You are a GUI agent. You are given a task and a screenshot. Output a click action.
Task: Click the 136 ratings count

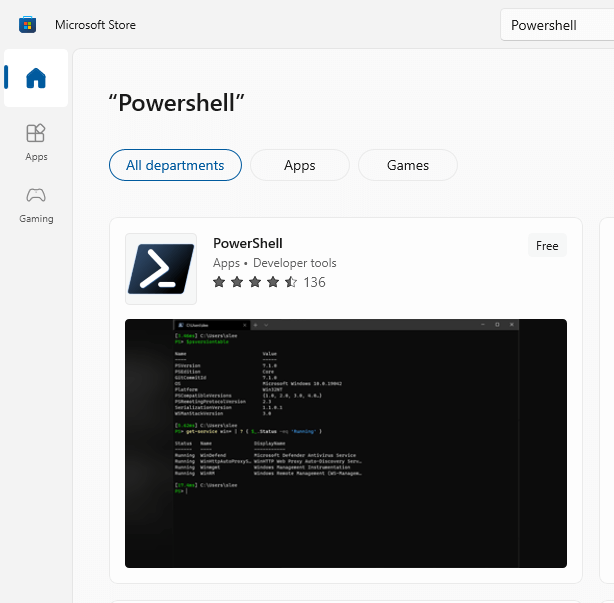(x=314, y=282)
